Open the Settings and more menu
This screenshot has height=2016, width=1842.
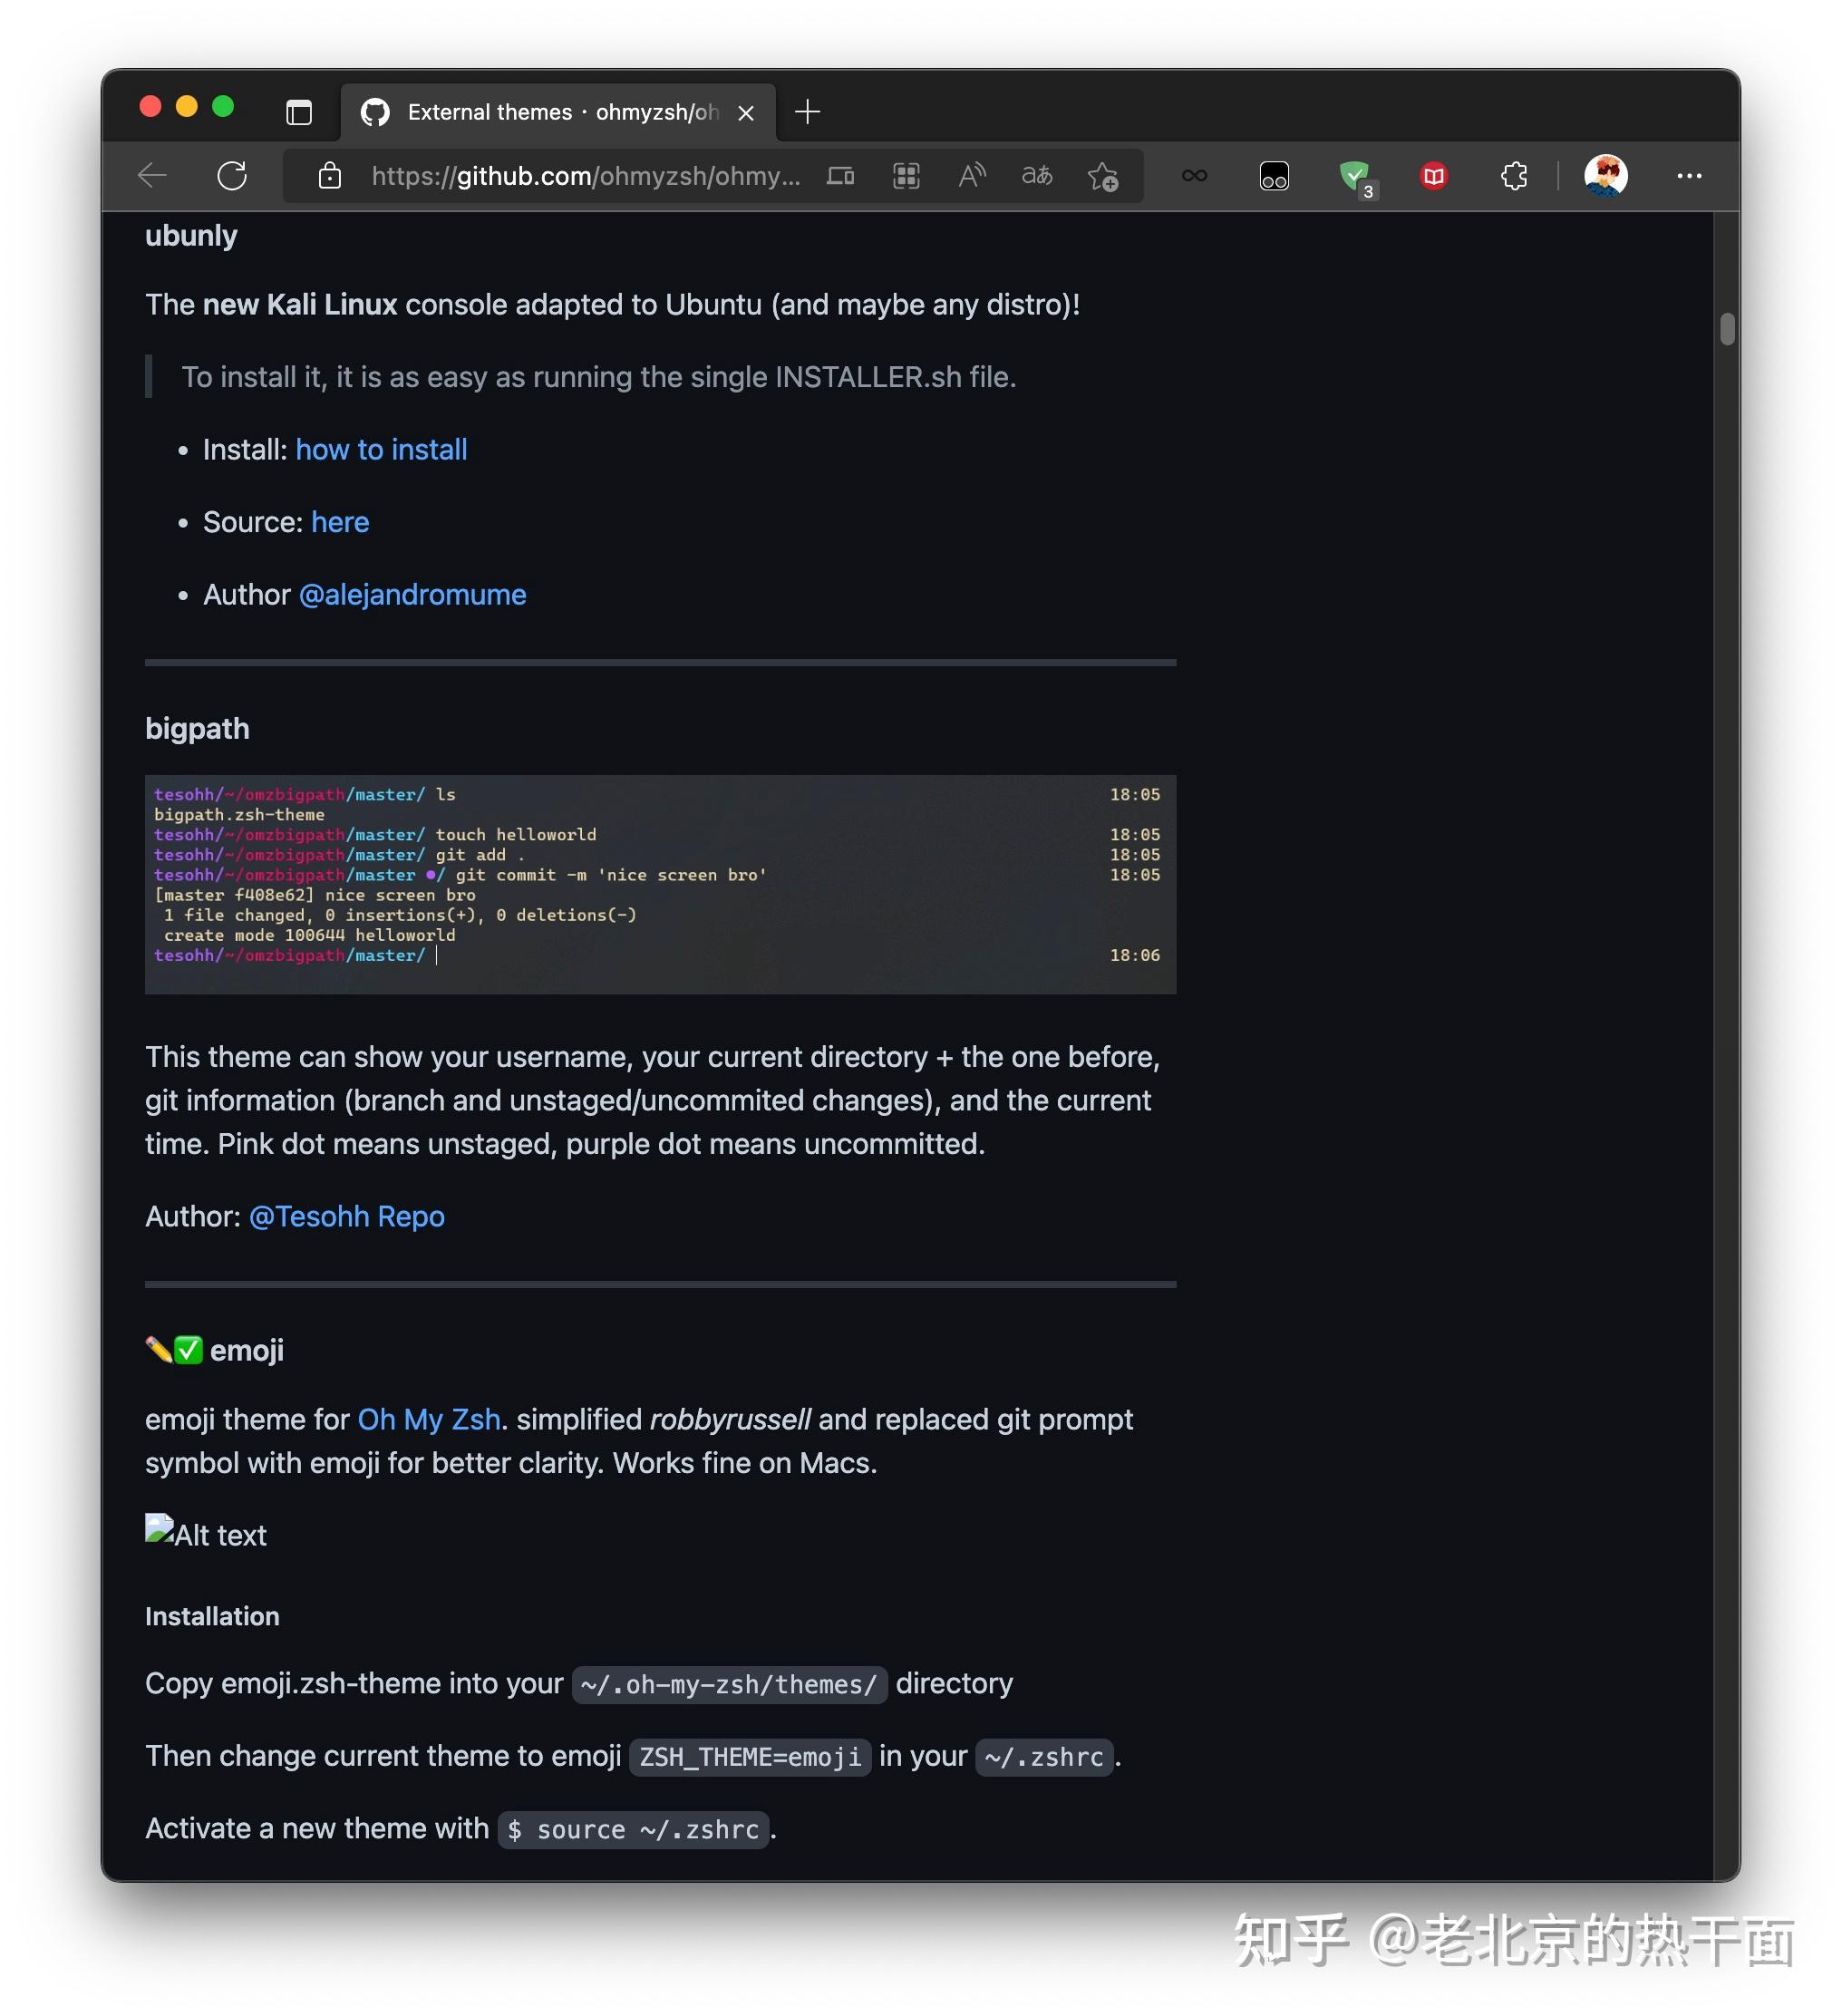pos(1689,176)
